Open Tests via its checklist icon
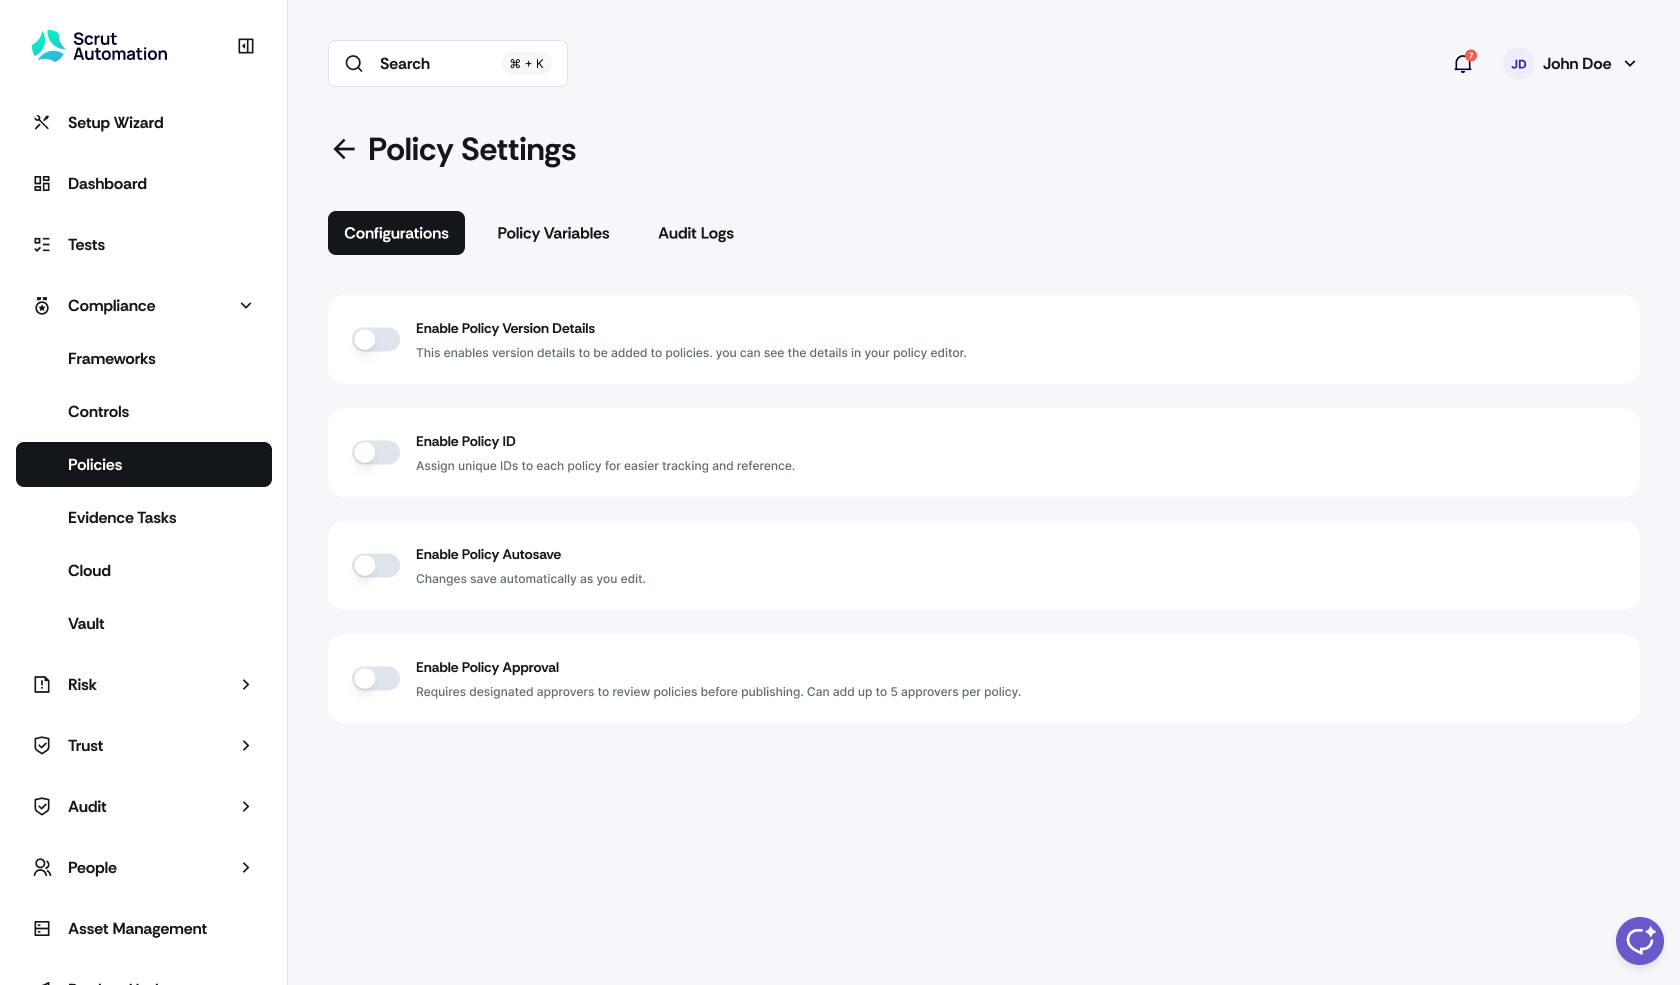Image resolution: width=1680 pixels, height=985 pixels. 42,245
